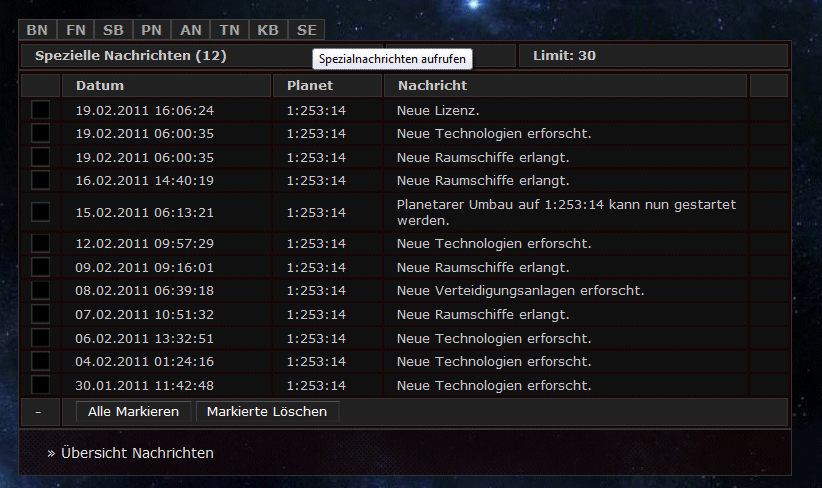Click the minus button in the bottom bar
The height and width of the screenshot is (488, 822).
coord(38,411)
